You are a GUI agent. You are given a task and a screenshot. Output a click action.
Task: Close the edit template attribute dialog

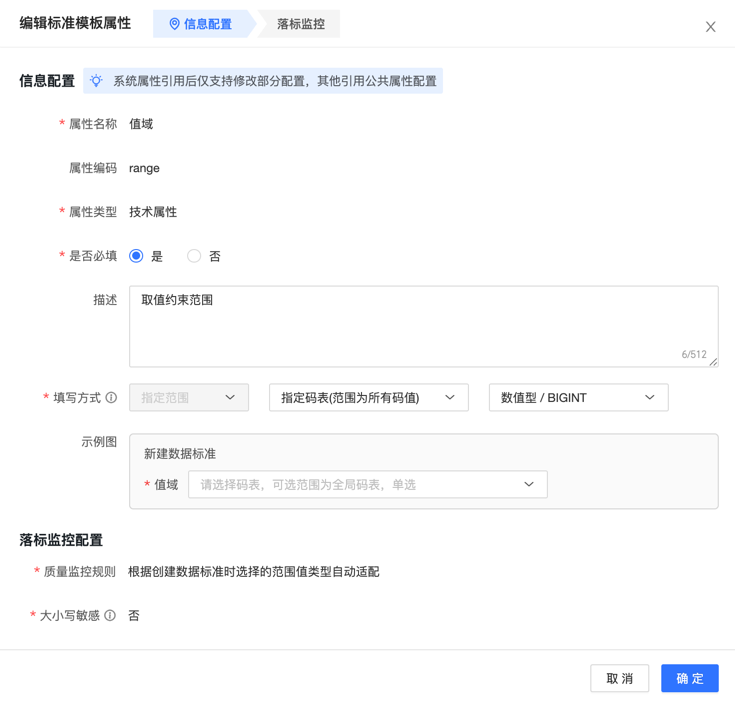[710, 27]
